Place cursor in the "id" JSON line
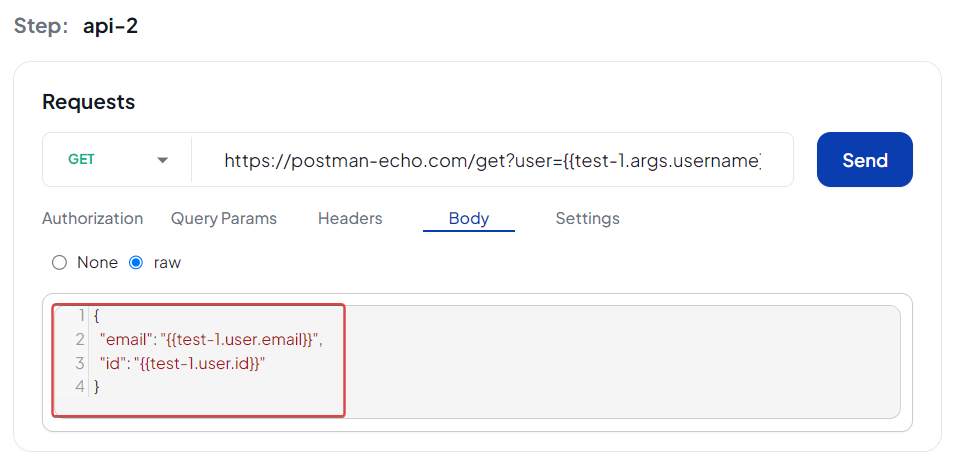Image resolution: width=957 pixels, height=466 pixels. pyautogui.click(x=182, y=363)
